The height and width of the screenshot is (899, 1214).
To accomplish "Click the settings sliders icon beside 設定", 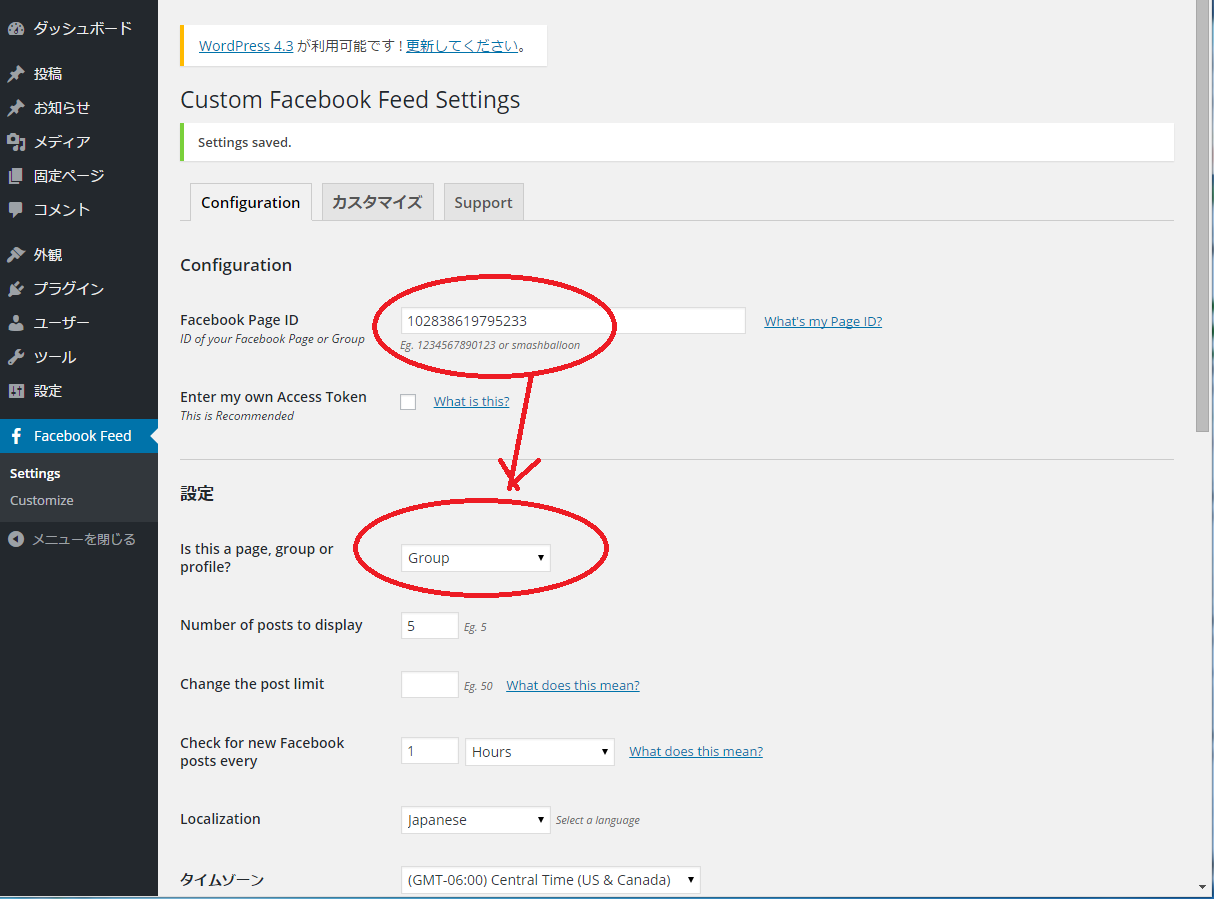I will [16, 391].
